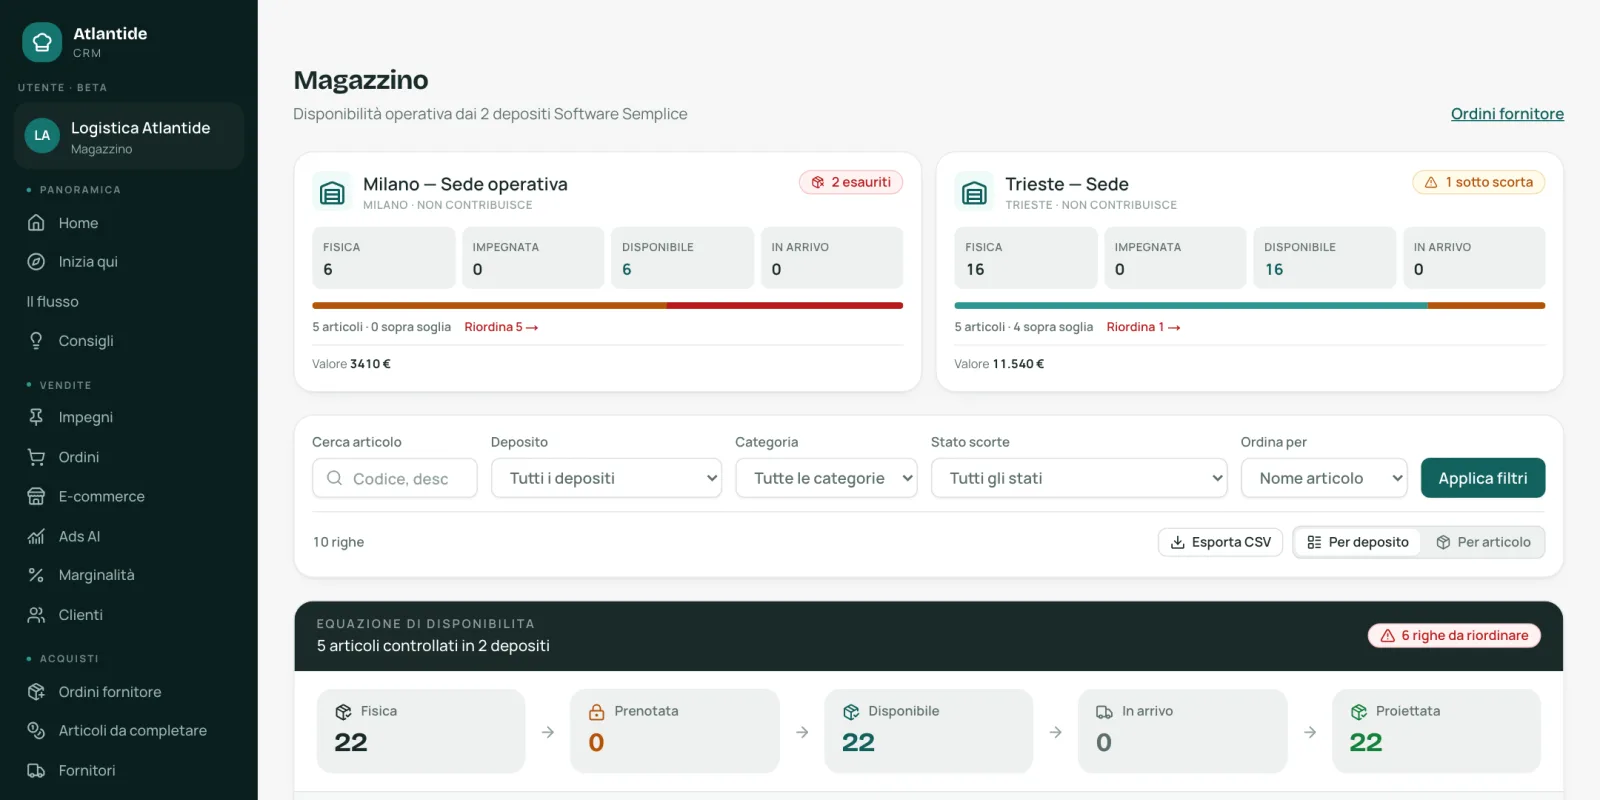Open E-commerce in the sidebar
Screen dimensions: 1600x800
coord(129,496)
